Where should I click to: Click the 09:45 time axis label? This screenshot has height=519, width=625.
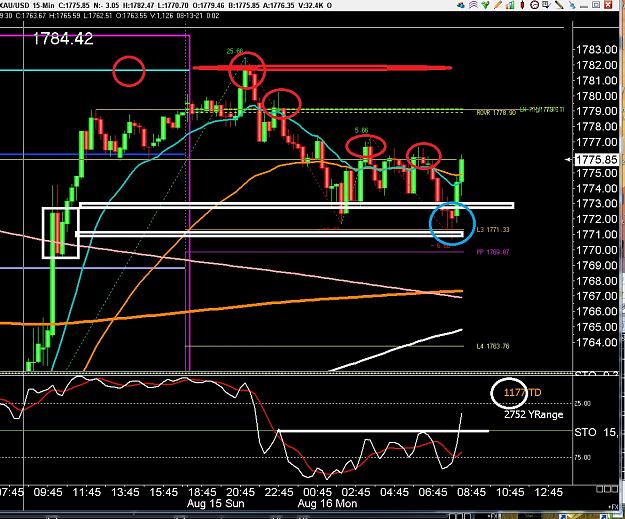pos(48,492)
